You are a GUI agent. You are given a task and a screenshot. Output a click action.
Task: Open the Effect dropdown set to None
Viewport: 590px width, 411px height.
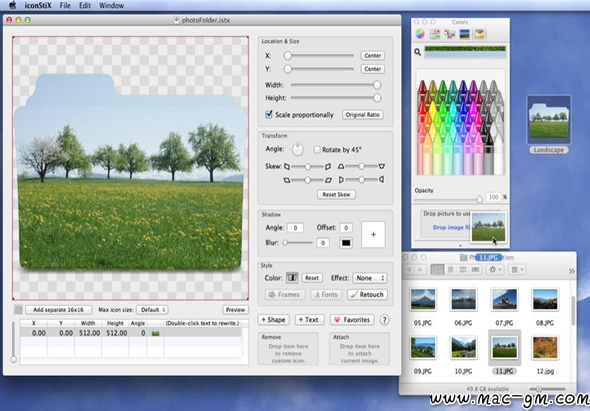pos(370,278)
